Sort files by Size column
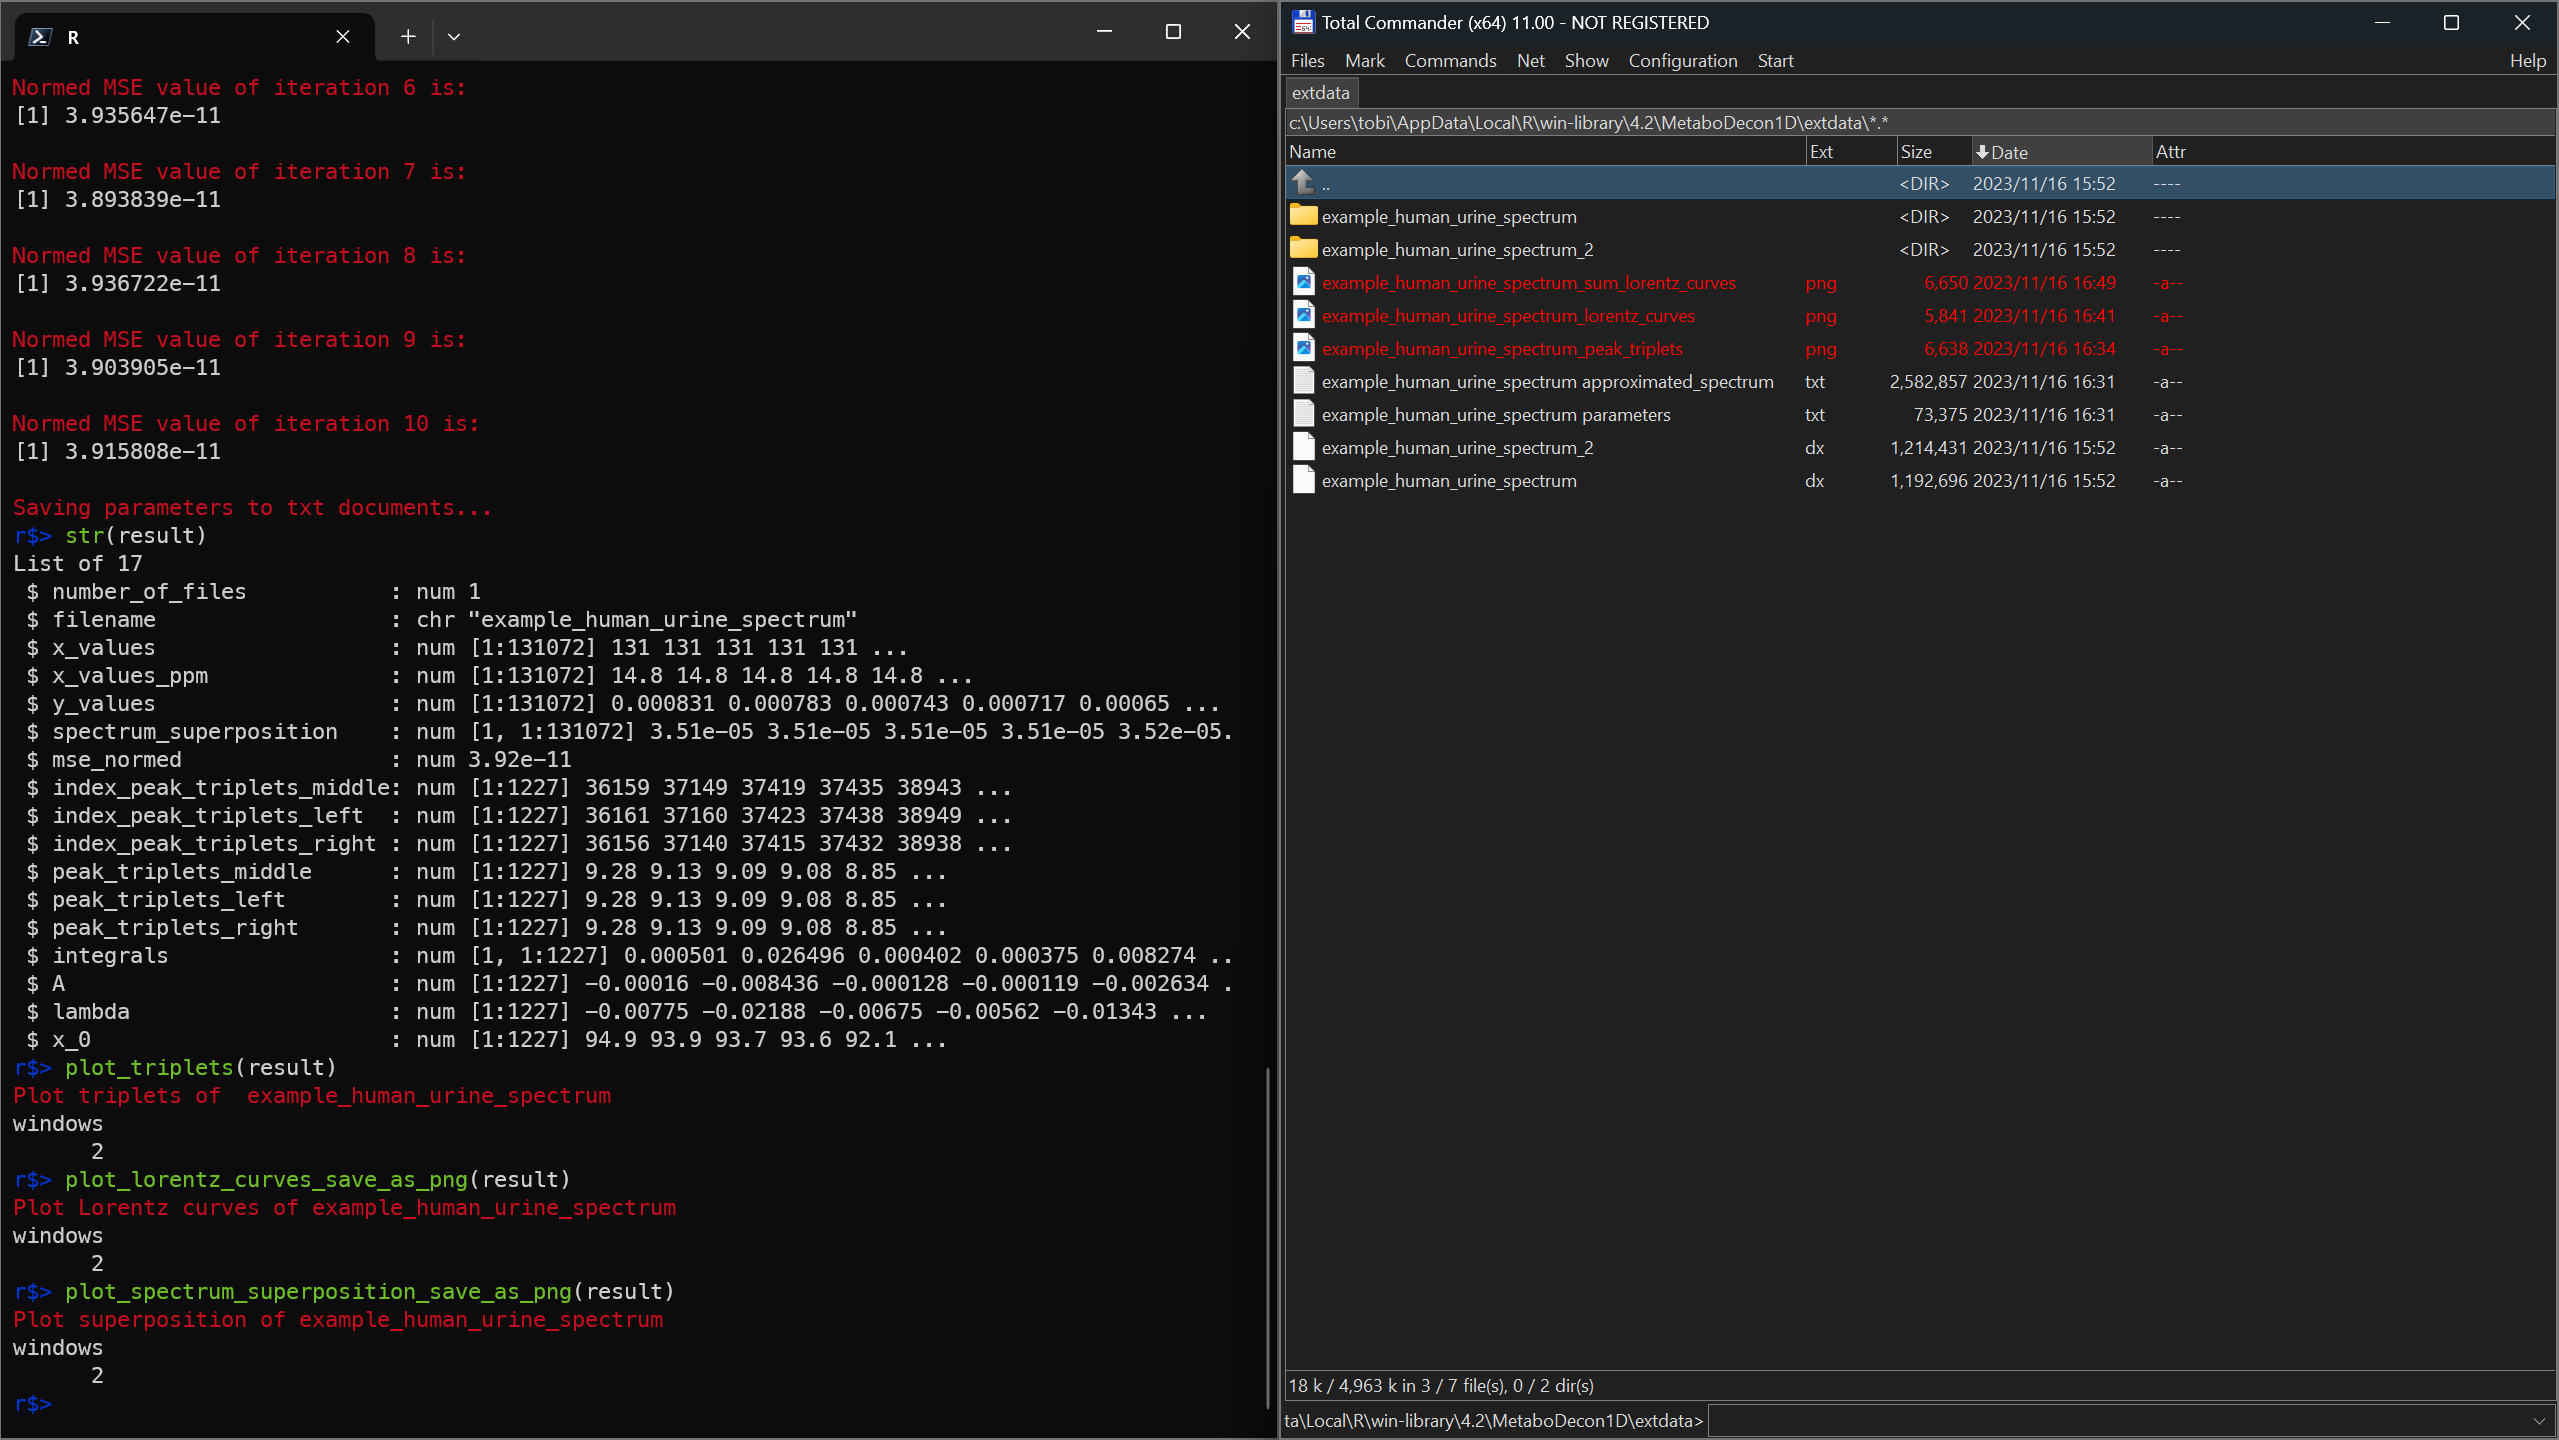Viewport: 2559px width, 1440px height. pos(1933,152)
